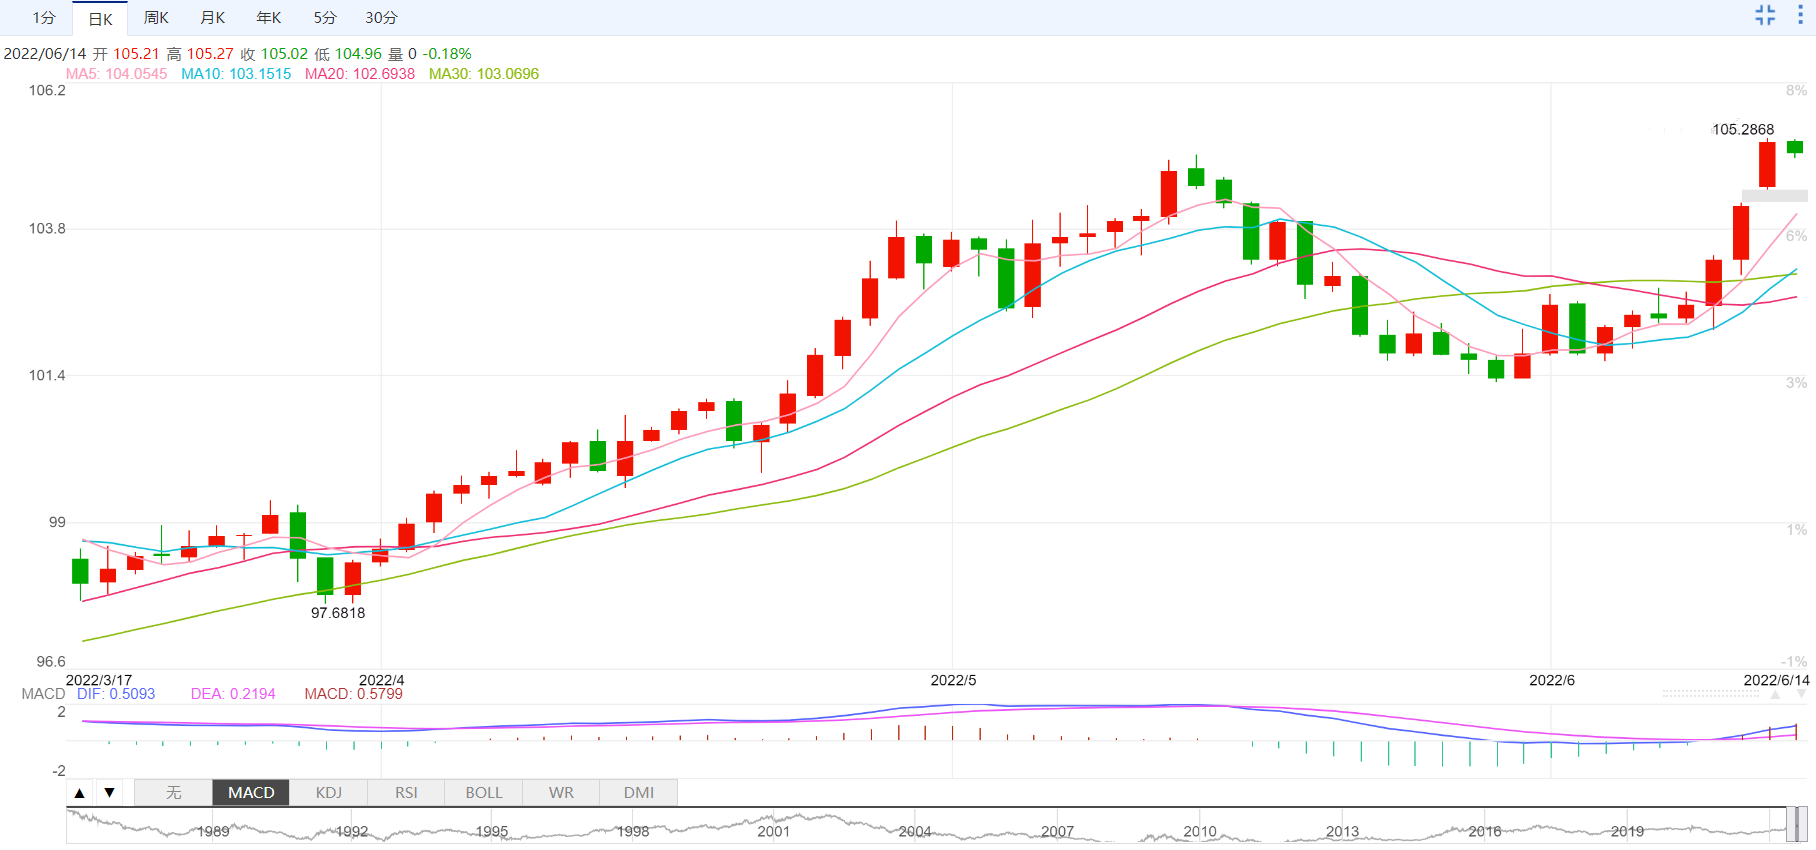This screenshot has height=850, width=1816.
Task: Click the 1992 marker on overview timeline
Action: pyautogui.click(x=352, y=832)
